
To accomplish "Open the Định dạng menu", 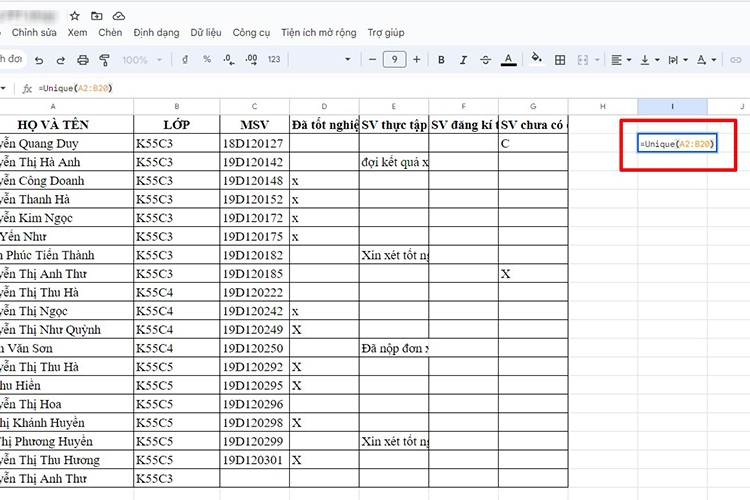I will click(156, 33).
